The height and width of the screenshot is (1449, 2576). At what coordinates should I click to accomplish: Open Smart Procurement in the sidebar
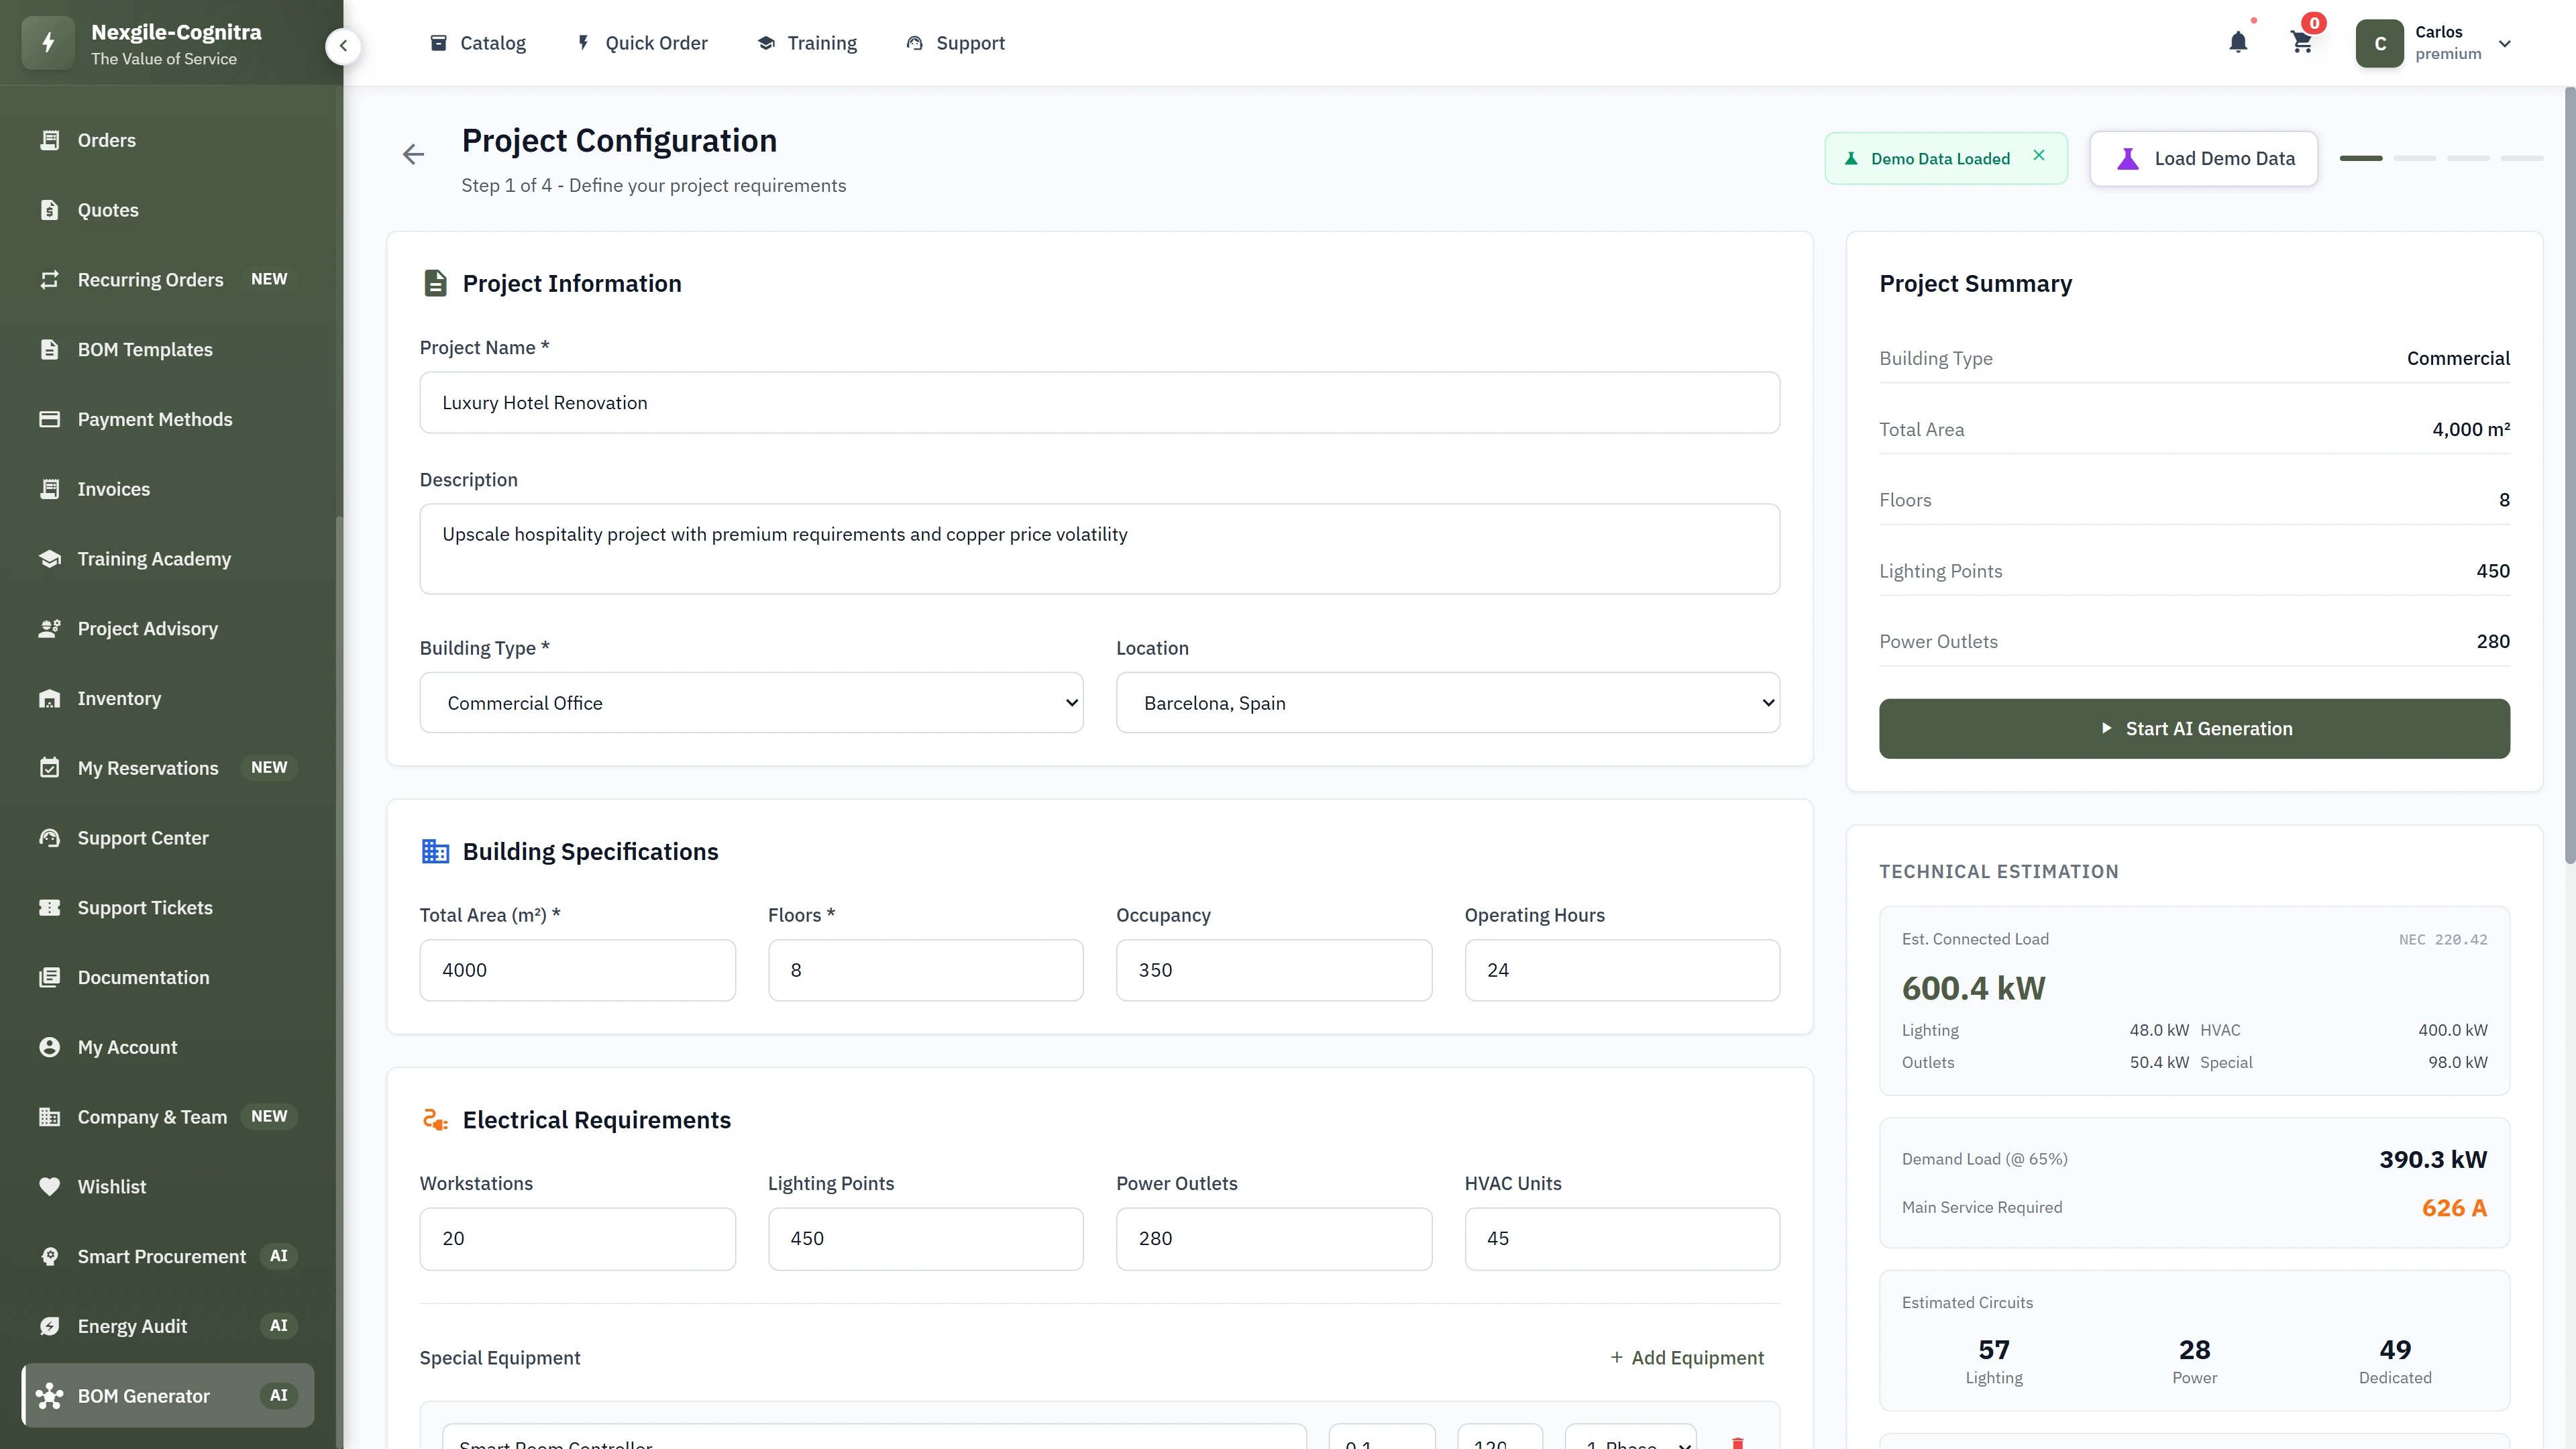pos(161,1256)
